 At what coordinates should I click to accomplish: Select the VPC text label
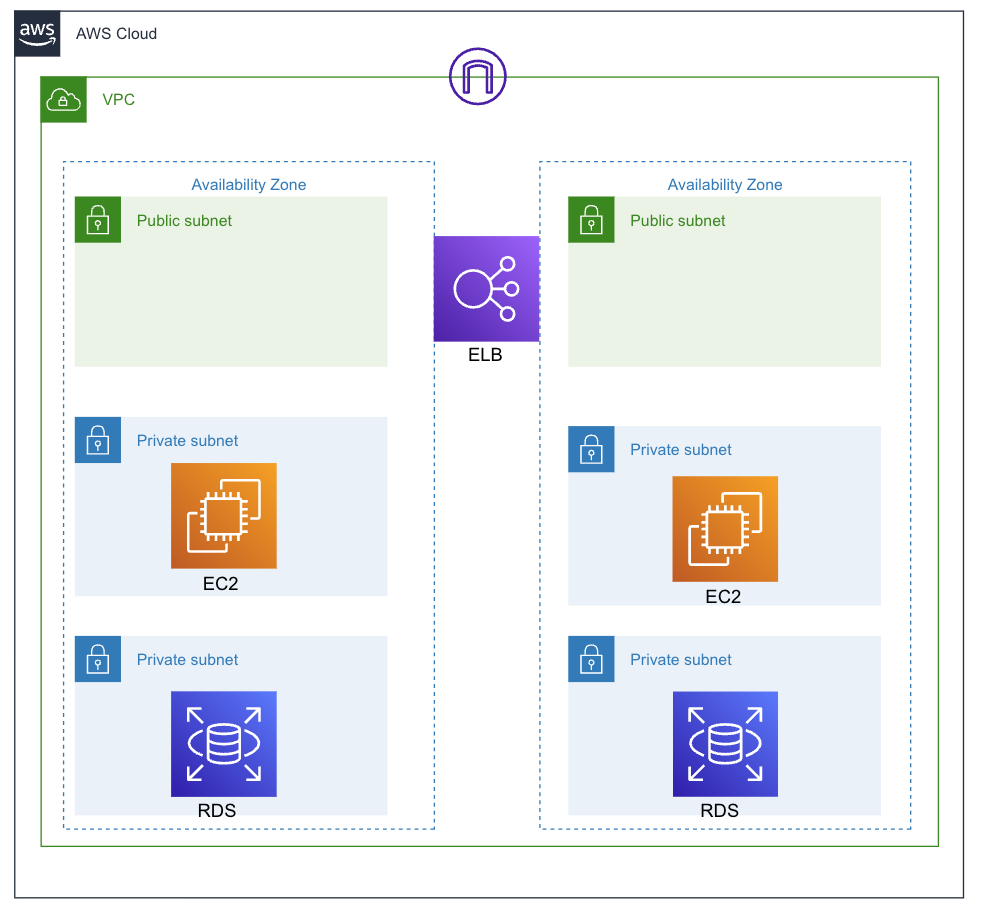[x=118, y=100]
